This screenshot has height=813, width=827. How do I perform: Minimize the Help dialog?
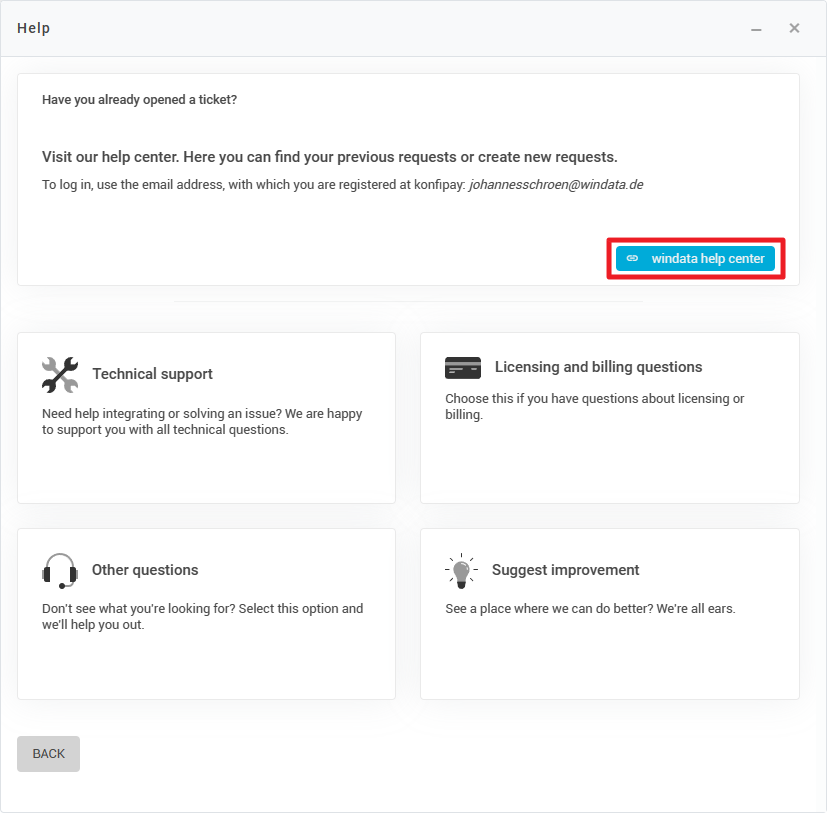pyautogui.click(x=757, y=29)
